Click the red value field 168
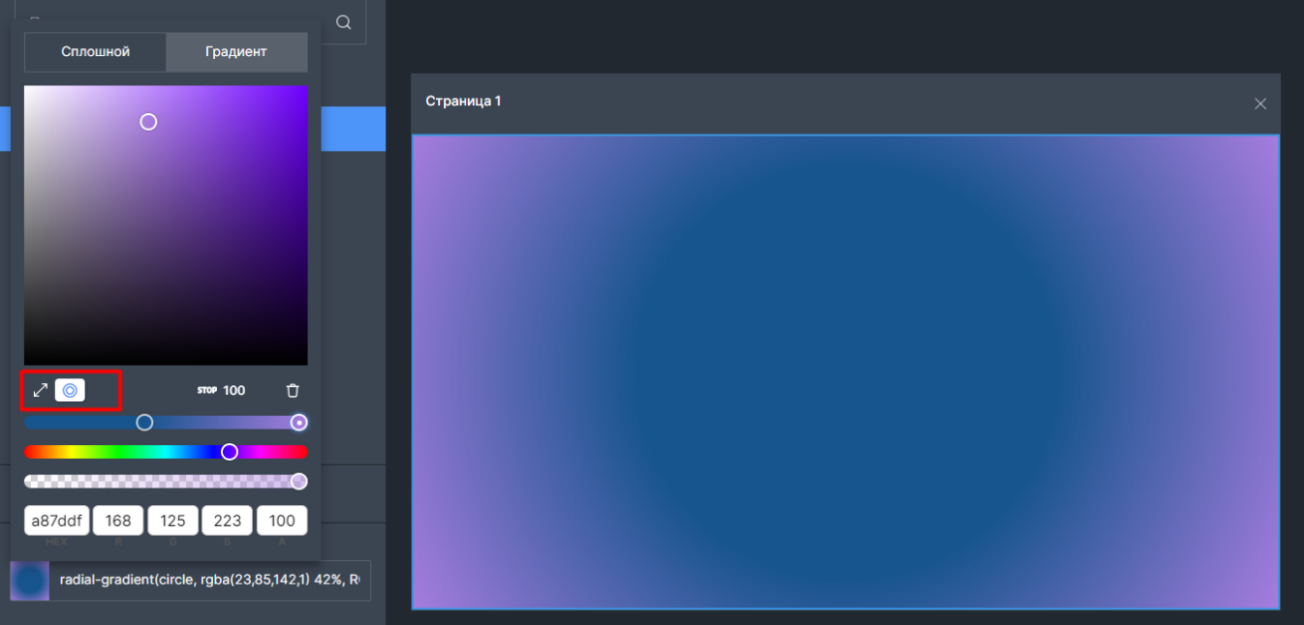This screenshot has height=625, width=1304. (118, 521)
